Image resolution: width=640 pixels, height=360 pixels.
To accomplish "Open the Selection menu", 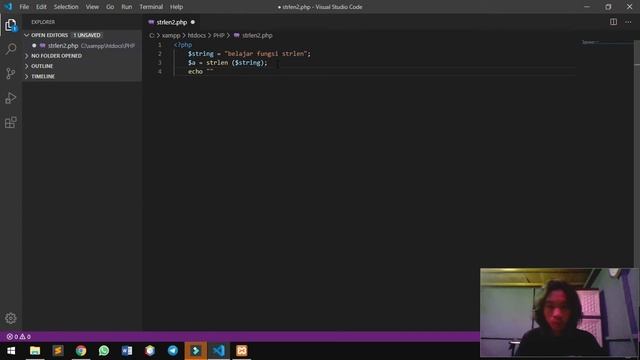I will (66, 7).
